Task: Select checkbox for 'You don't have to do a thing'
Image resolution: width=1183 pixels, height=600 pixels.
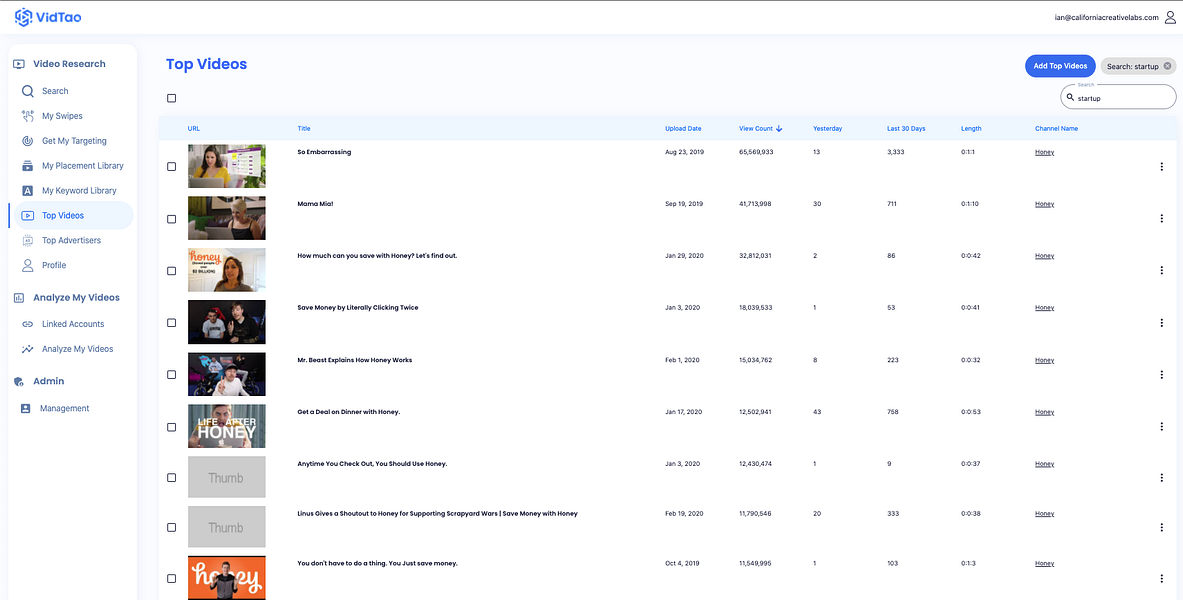Action: tap(171, 579)
